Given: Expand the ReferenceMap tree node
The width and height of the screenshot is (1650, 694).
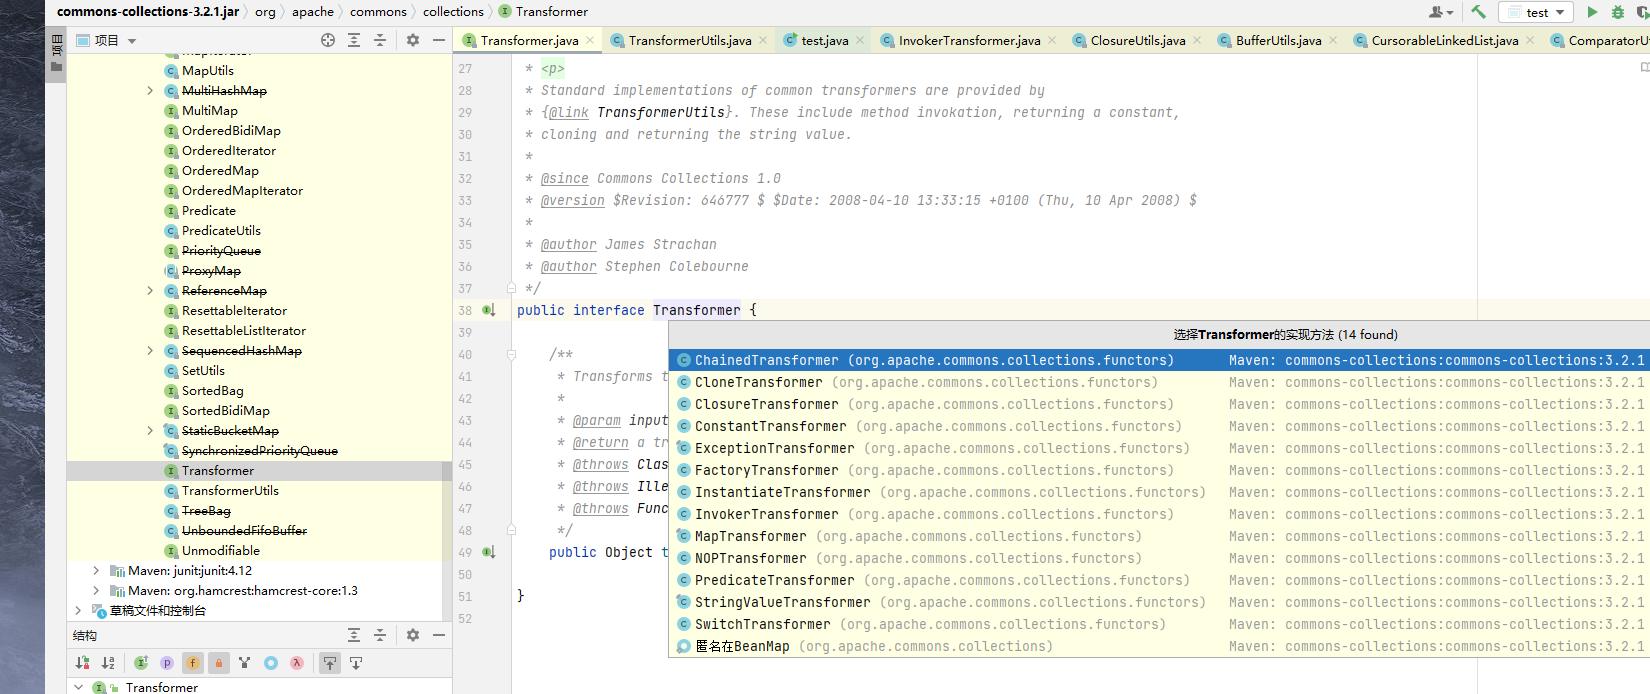Looking at the screenshot, I should (x=150, y=291).
